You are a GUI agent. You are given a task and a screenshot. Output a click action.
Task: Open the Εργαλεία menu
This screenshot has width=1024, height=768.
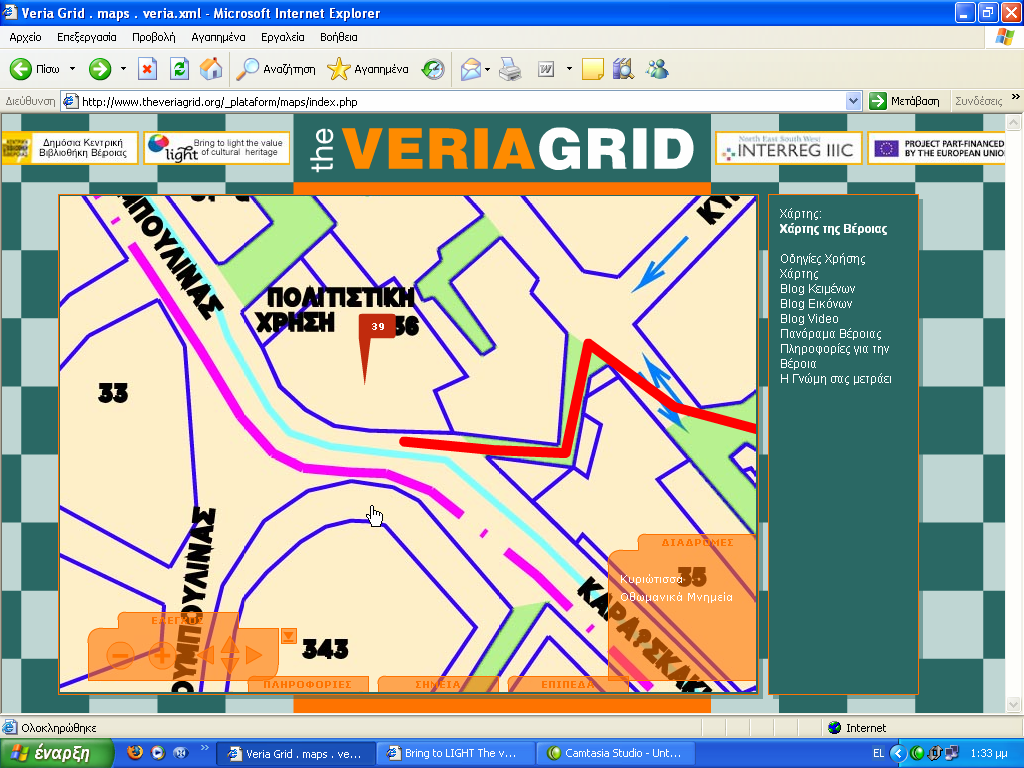(x=283, y=37)
